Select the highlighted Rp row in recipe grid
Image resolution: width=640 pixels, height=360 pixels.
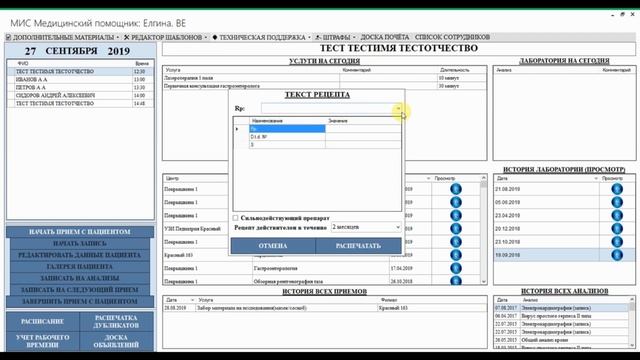(x=287, y=129)
